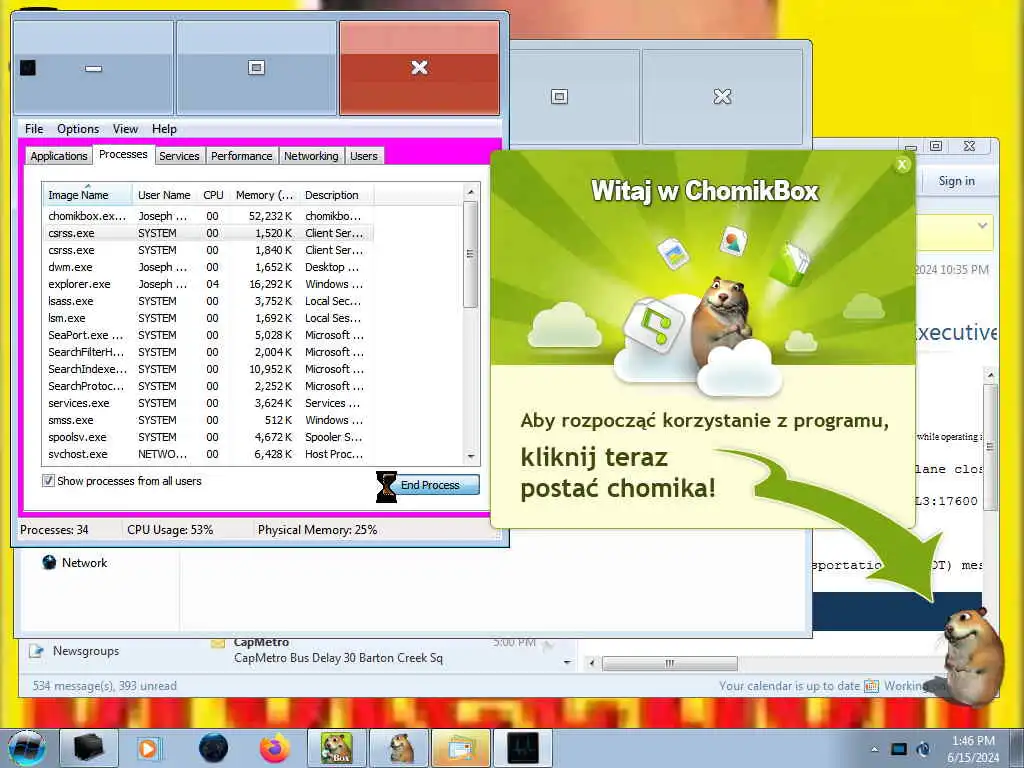Click the monitor icon in system tray
Viewport: 1024px width, 768px height.
point(899,749)
